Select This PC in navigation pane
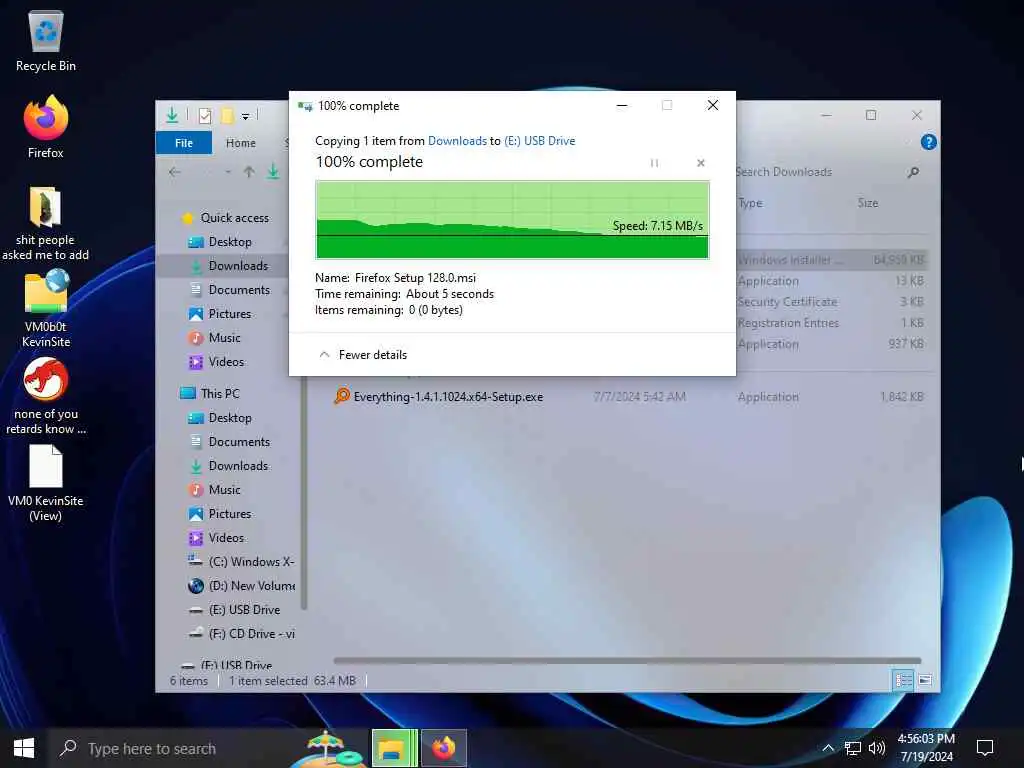 click(210, 393)
